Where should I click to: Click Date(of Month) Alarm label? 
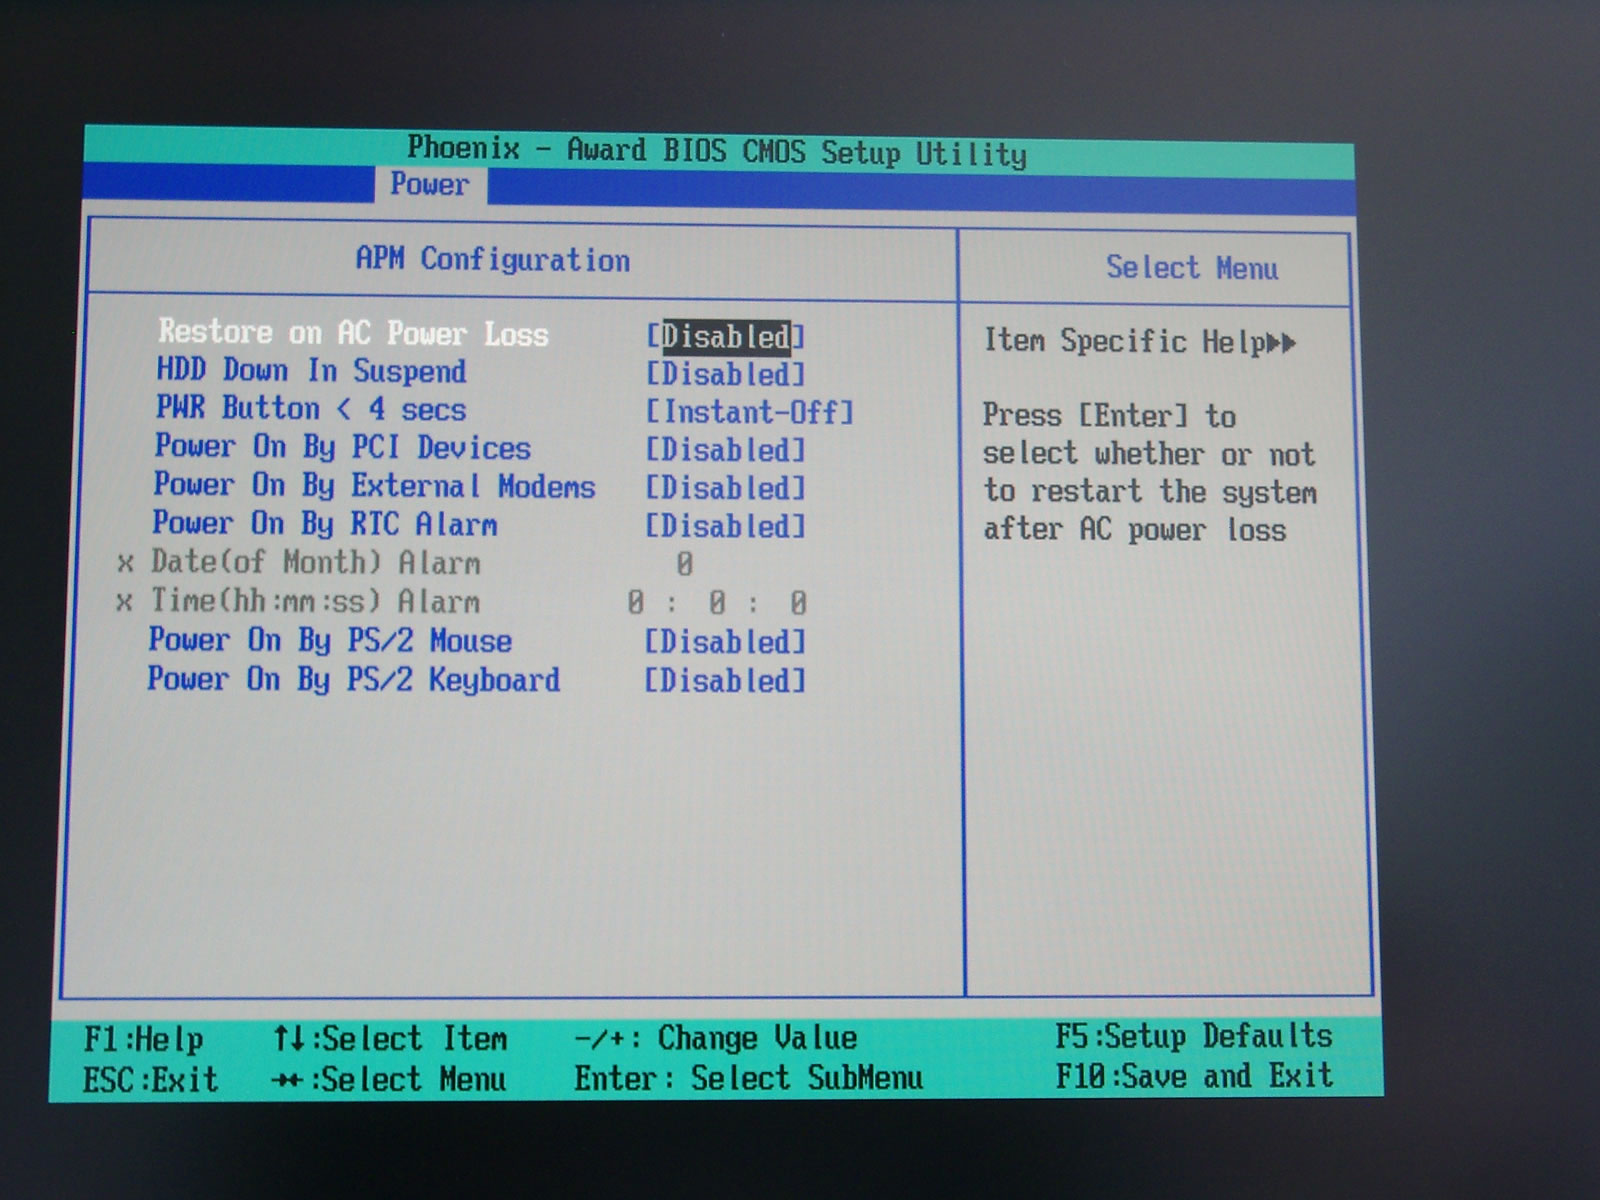[x=316, y=563]
